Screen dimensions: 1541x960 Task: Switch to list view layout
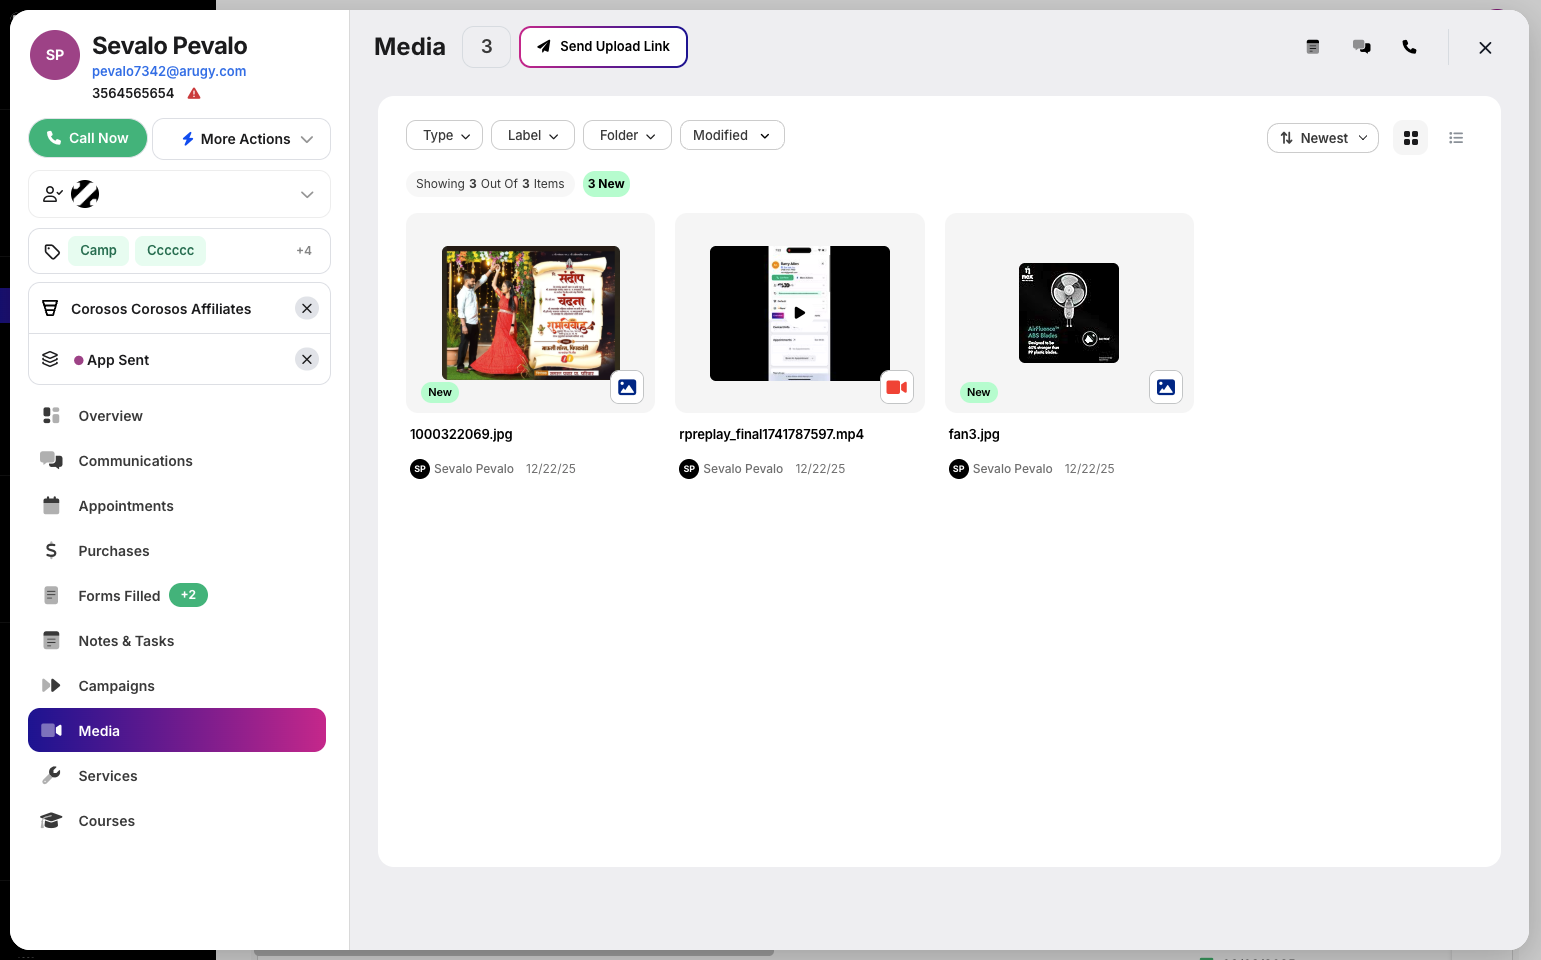coord(1456,138)
